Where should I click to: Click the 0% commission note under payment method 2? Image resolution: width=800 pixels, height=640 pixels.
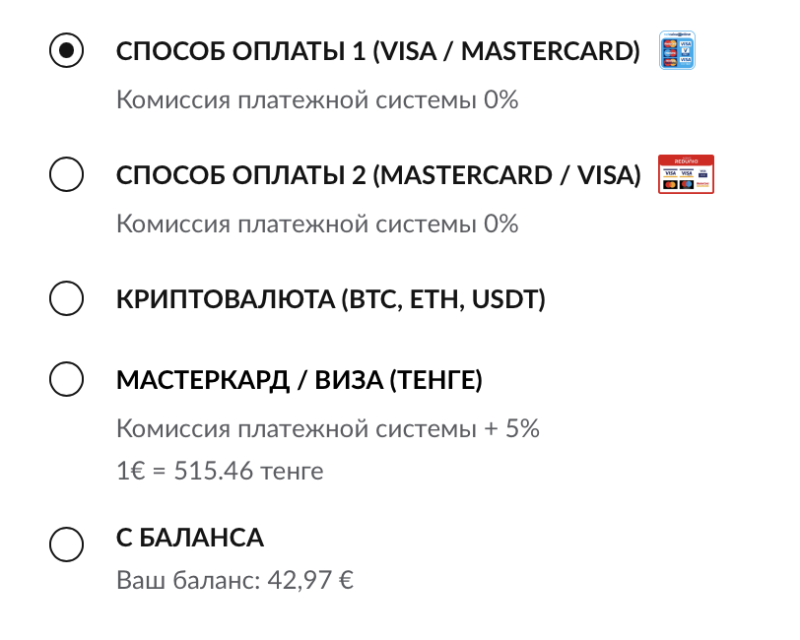(317, 223)
